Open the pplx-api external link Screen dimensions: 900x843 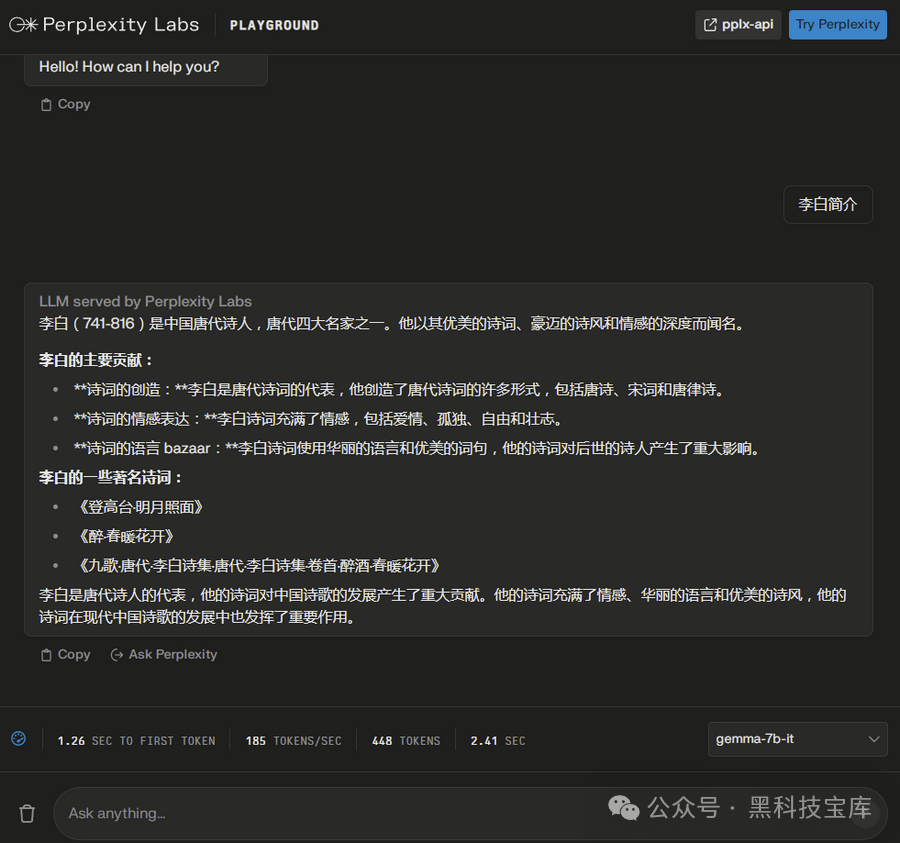pos(738,25)
